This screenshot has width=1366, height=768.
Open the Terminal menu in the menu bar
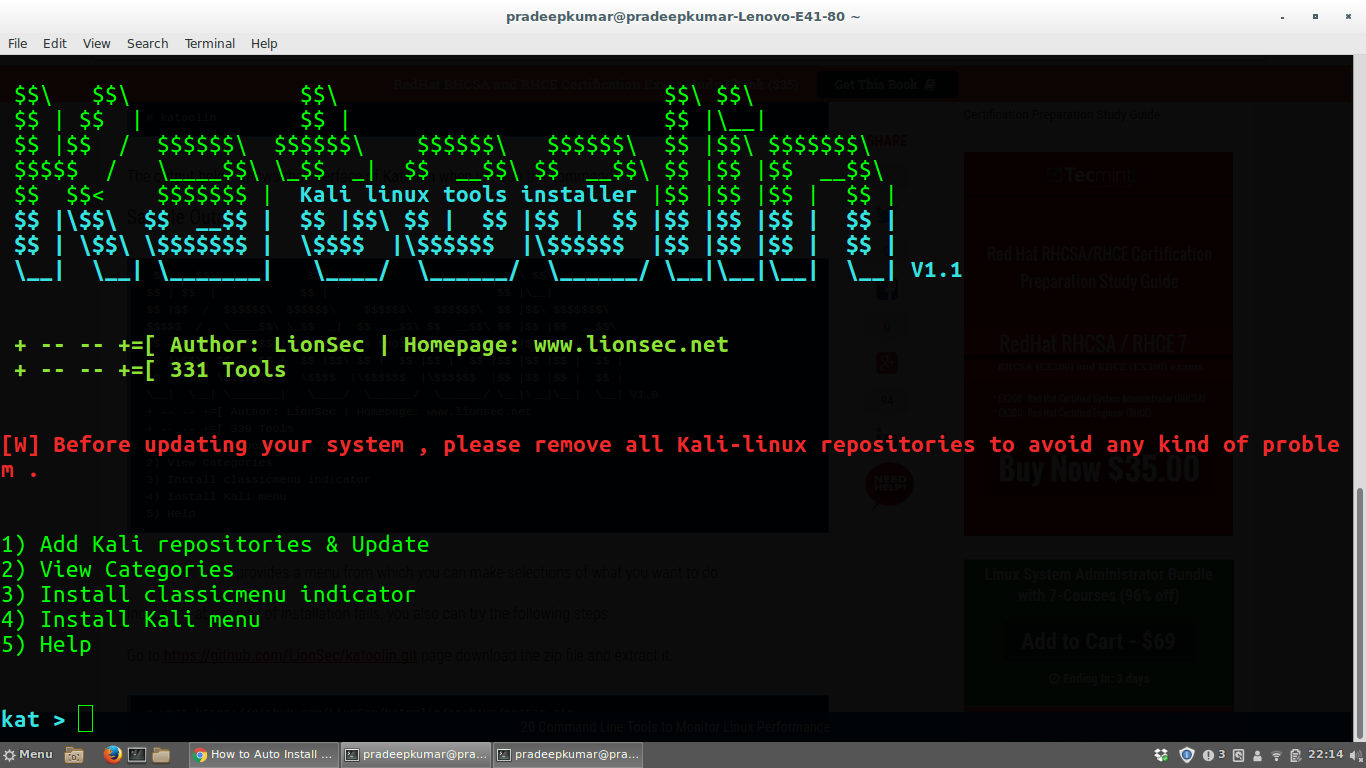pyautogui.click(x=209, y=43)
